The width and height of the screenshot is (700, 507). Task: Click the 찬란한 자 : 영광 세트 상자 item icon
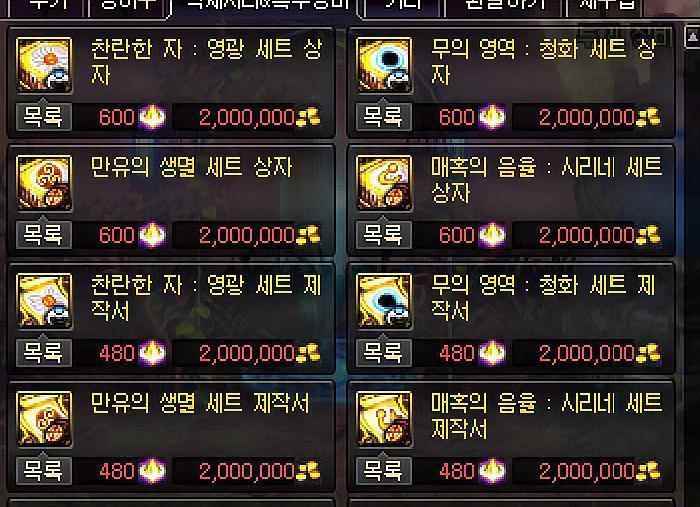point(44,65)
